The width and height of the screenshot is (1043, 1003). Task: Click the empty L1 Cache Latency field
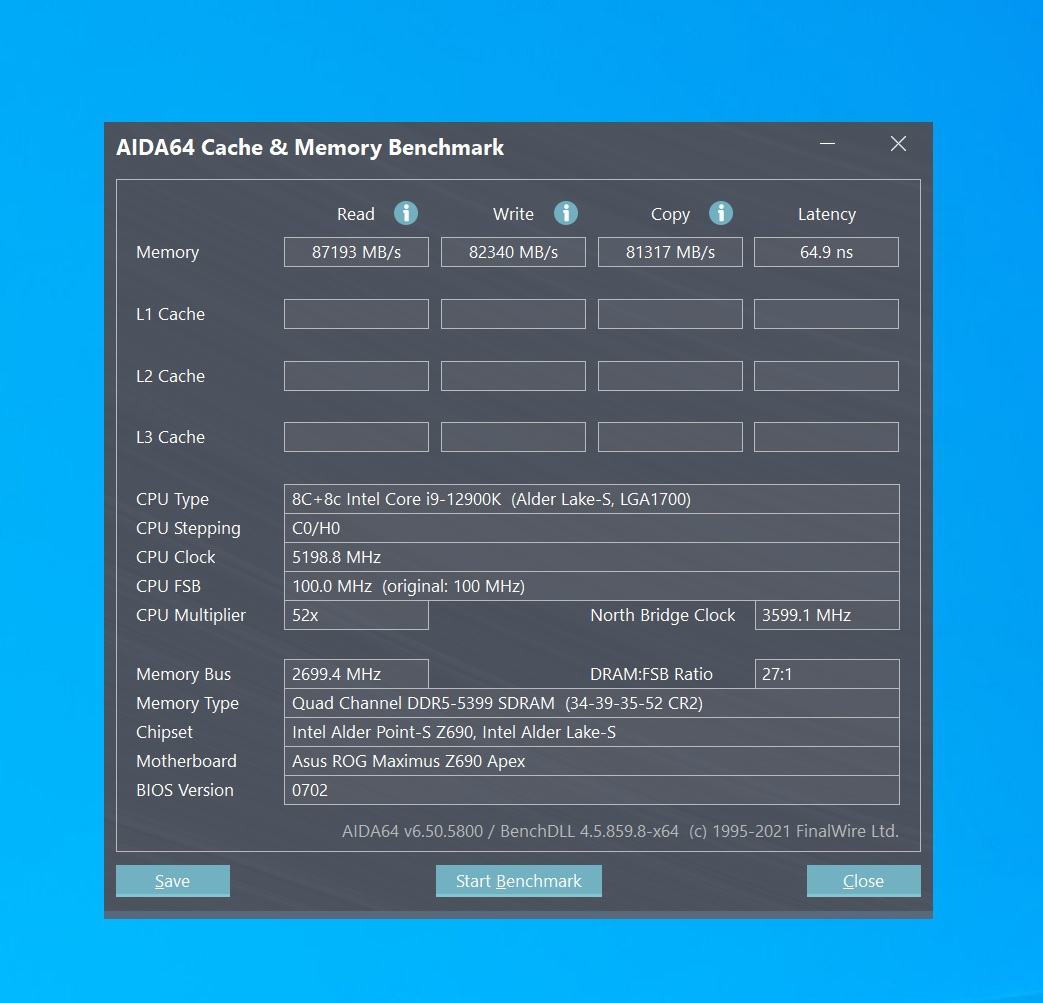pos(826,314)
